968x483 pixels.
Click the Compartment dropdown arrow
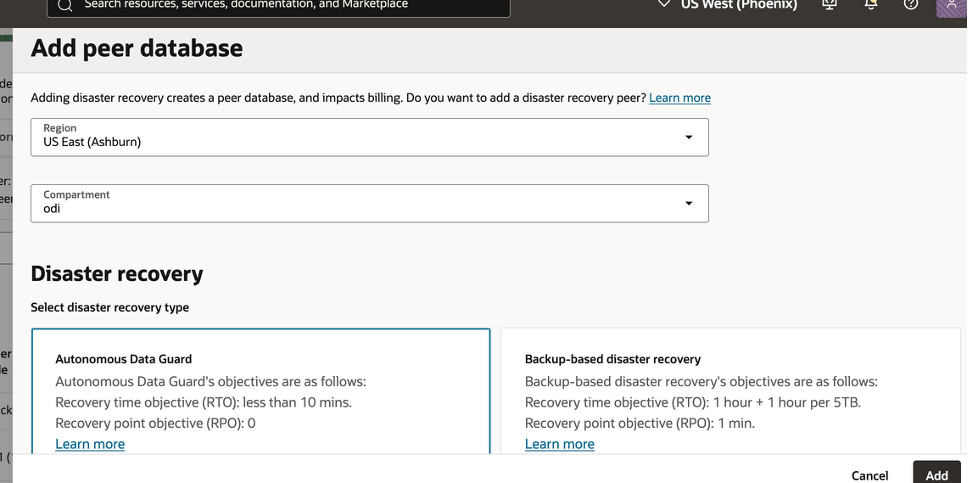tap(689, 203)
